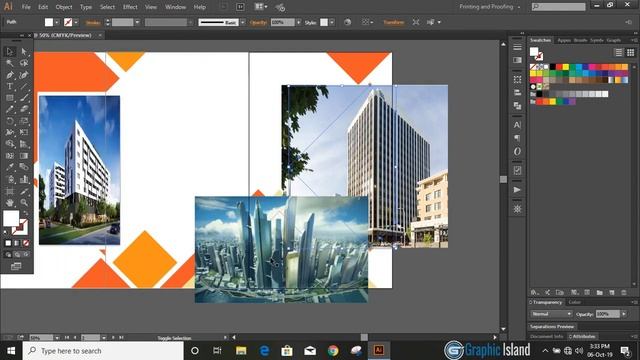Screen dimensions: 640x360
Task: Set paint mode to None
Action: pos(26,243)
